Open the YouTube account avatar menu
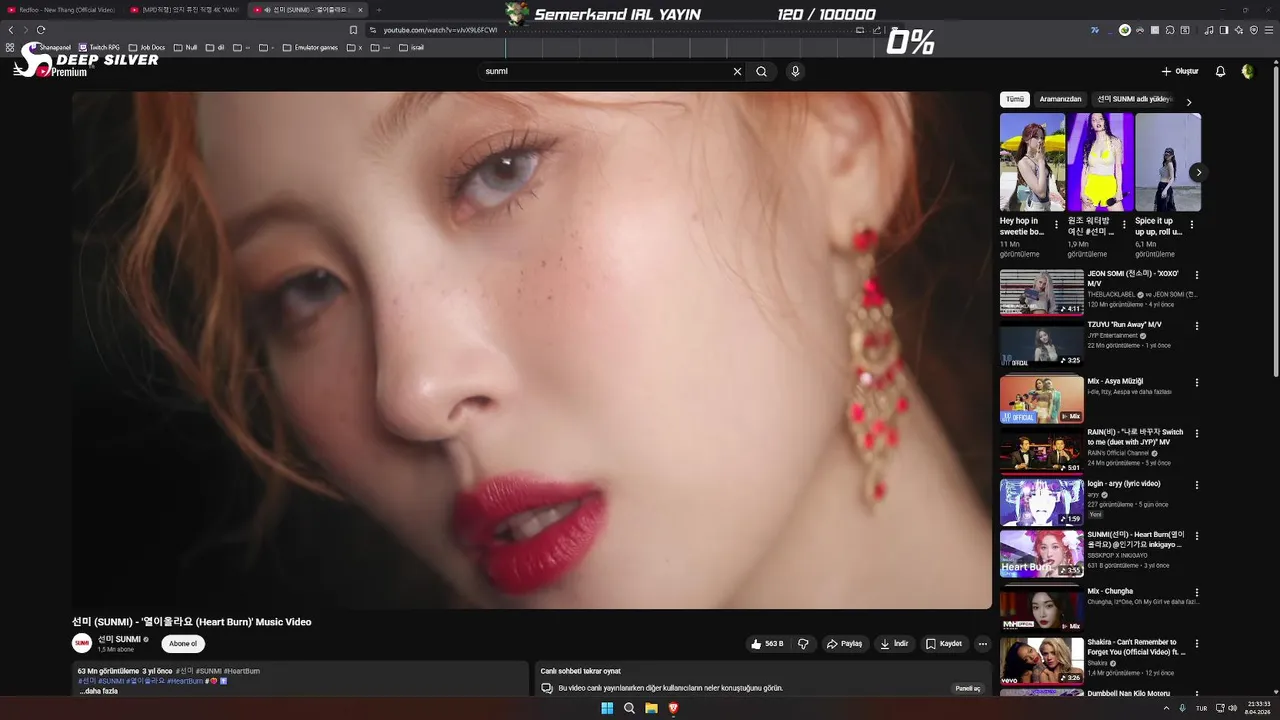Viewport: 1280px width, 720px height. point(1248,71)
